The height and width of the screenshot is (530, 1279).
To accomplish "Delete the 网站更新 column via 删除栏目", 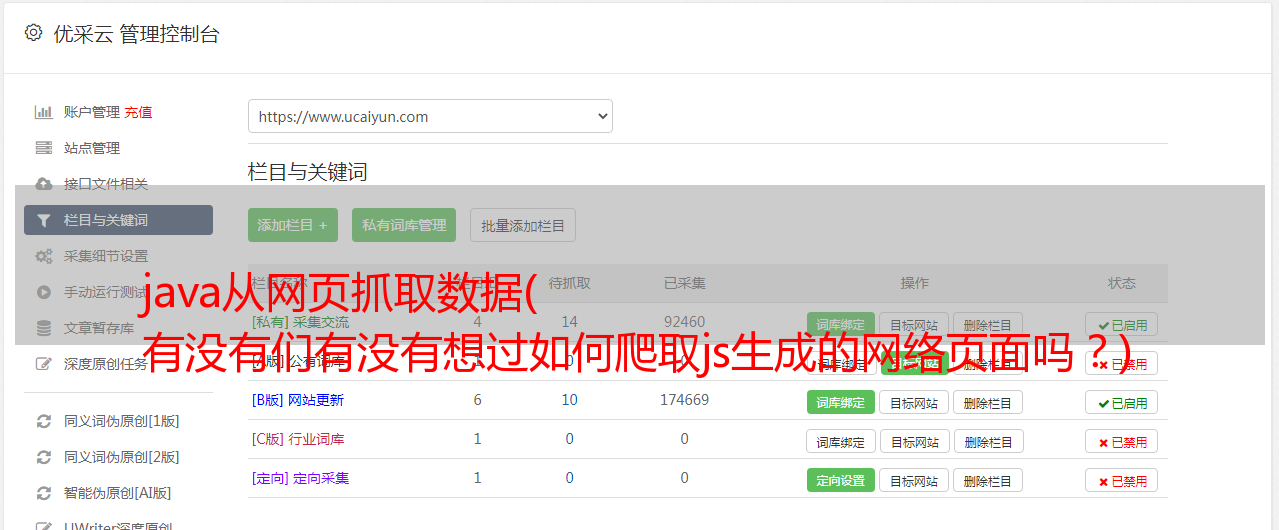I will click(x=988, y=402).
